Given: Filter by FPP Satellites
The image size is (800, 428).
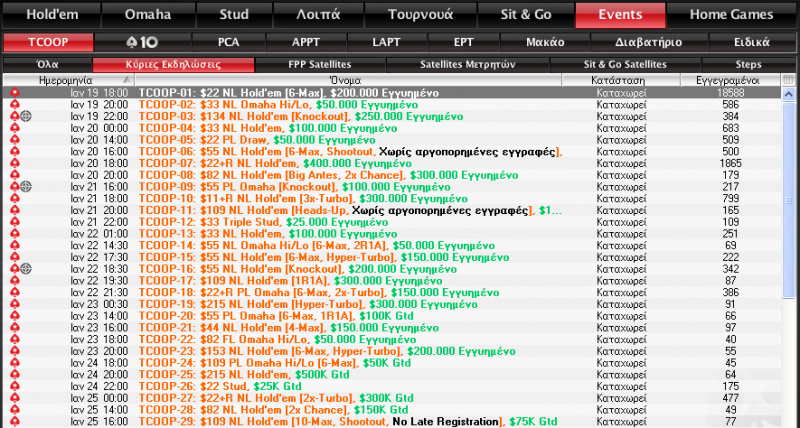Looking at the screenshot, I should (x=320, y=65).
